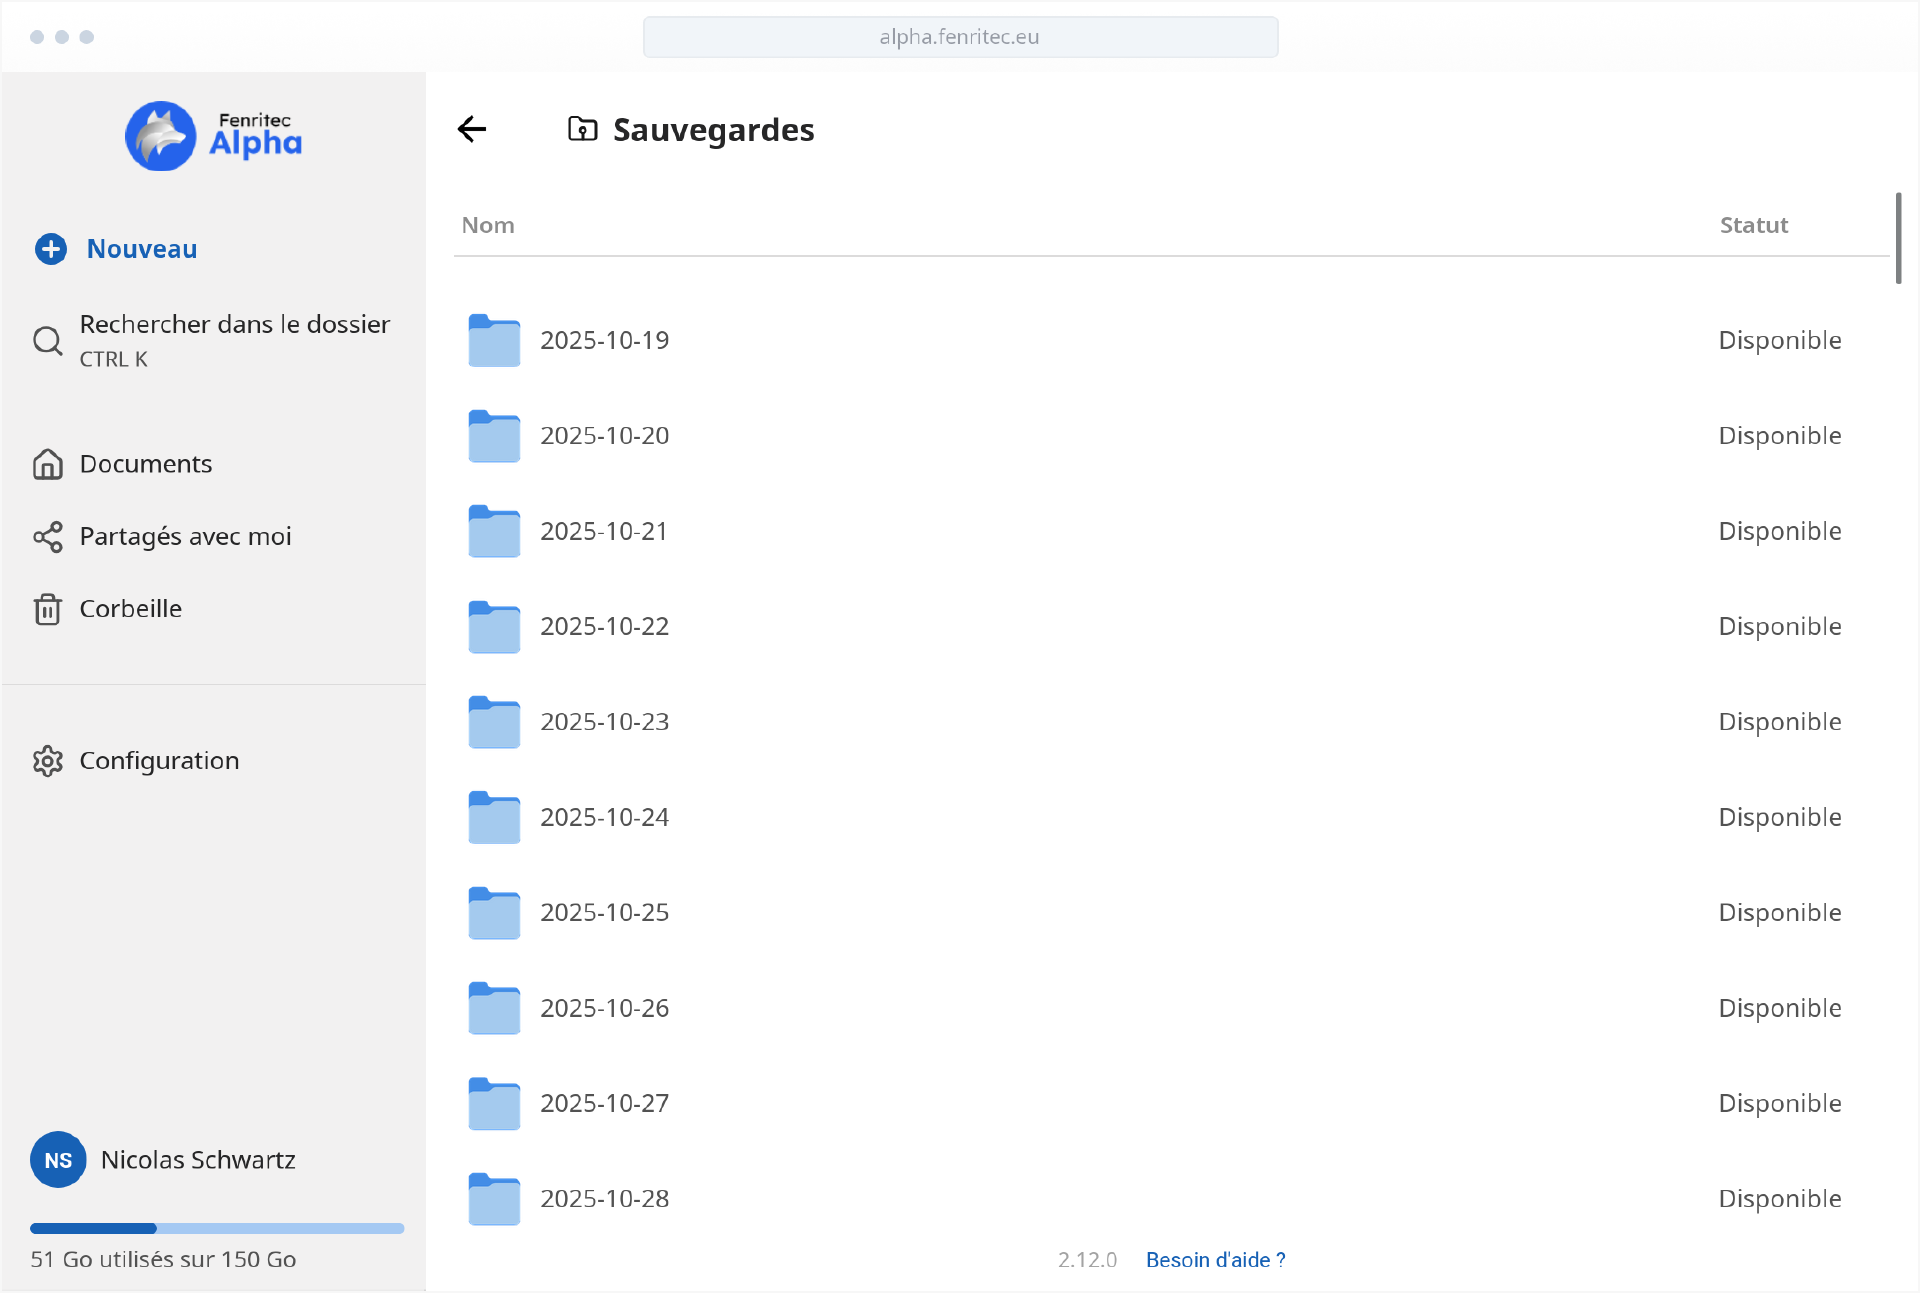The image size is (1920, 1293).
Task: Click the Besoin d'aide ? link
Action: click(x=1216, y=1260)
